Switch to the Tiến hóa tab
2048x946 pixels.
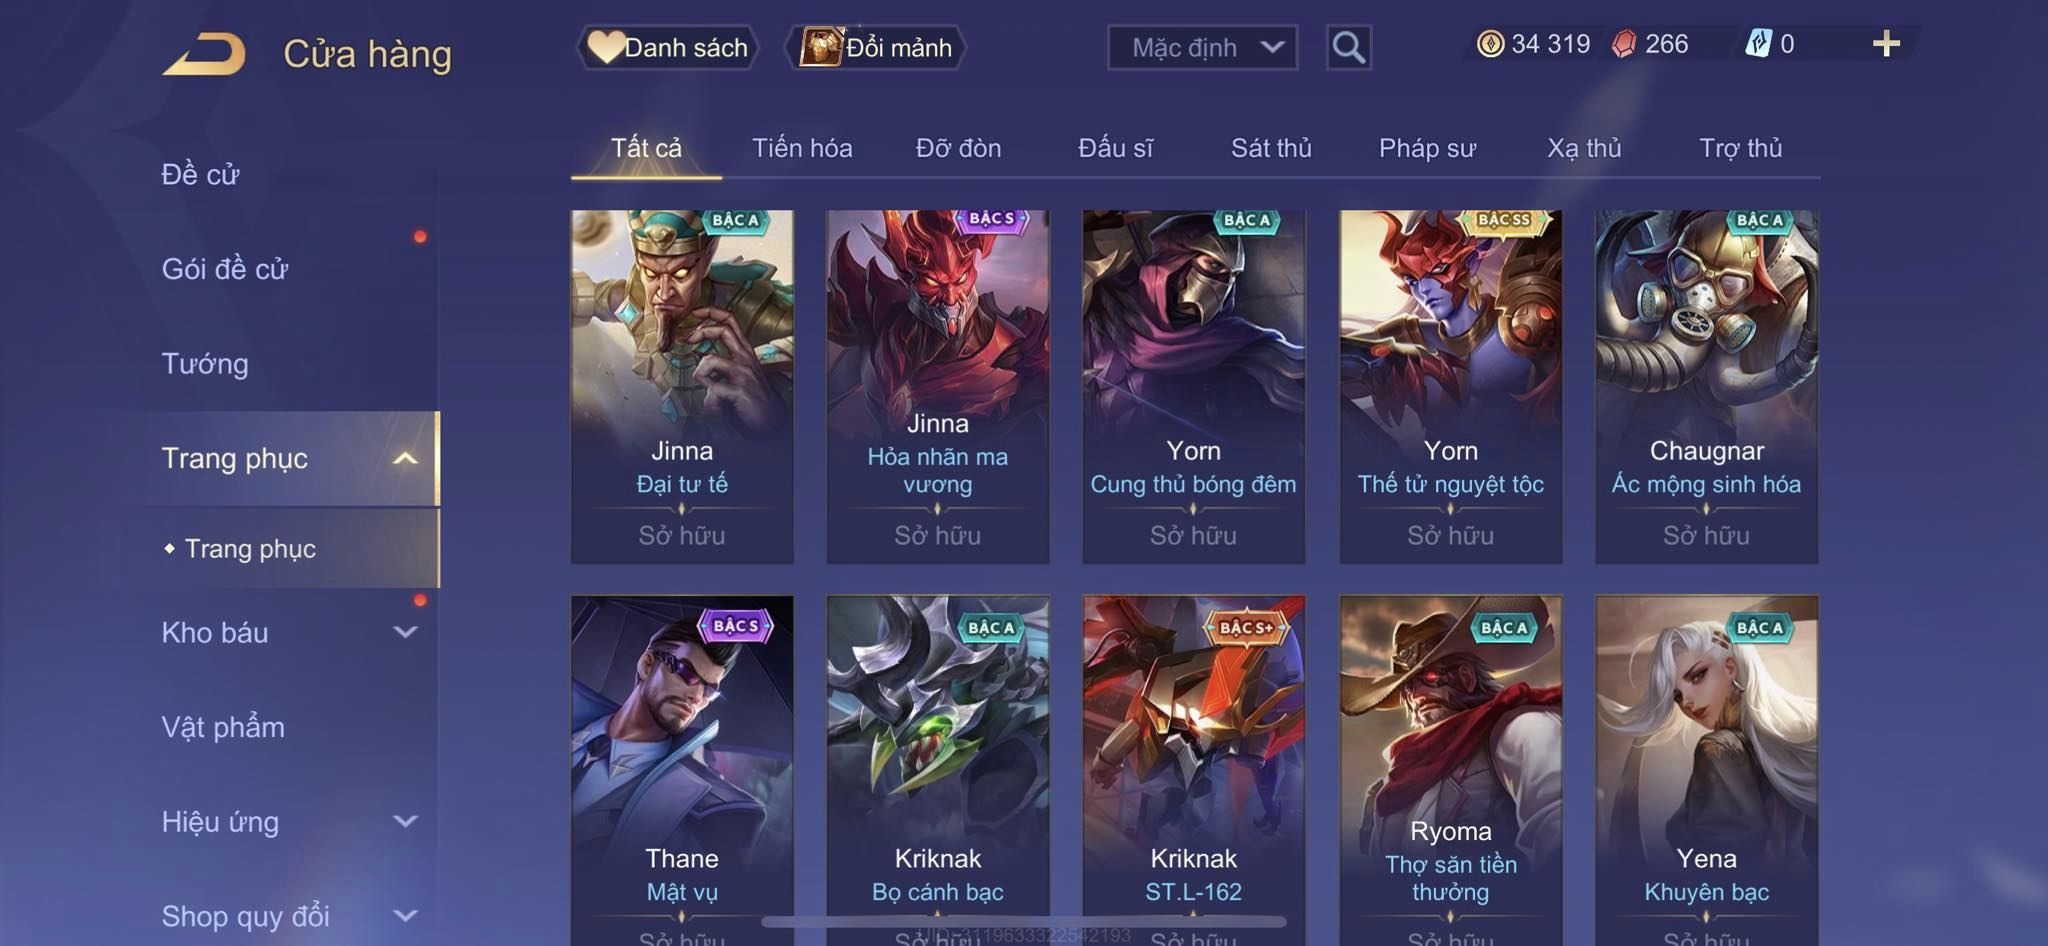[802, 148]
